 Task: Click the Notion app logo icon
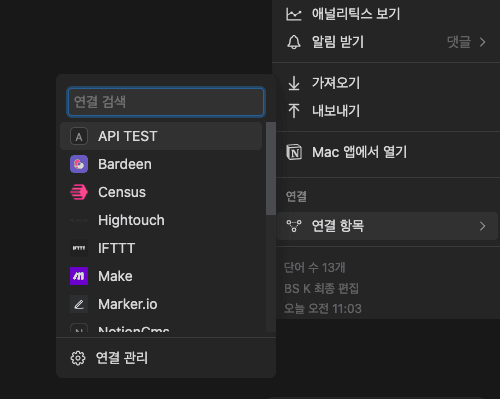294,152
